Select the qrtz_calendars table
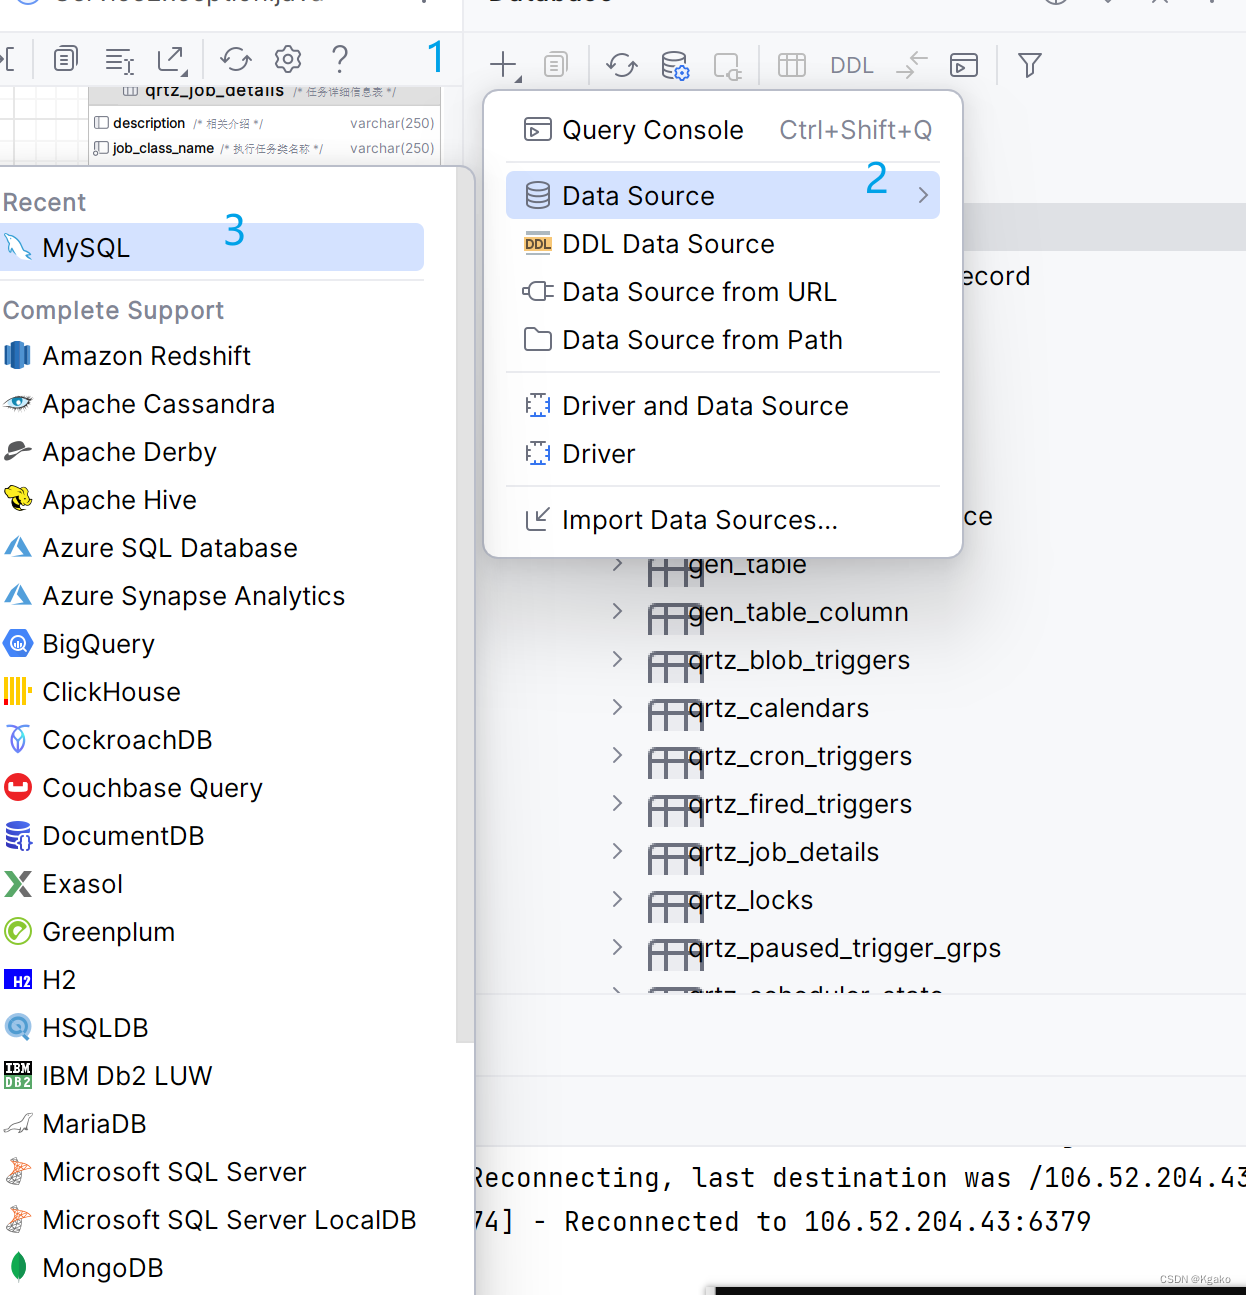Viewport: 1246px width, 1295px height. pyautogui.click(x=778, y=708)
